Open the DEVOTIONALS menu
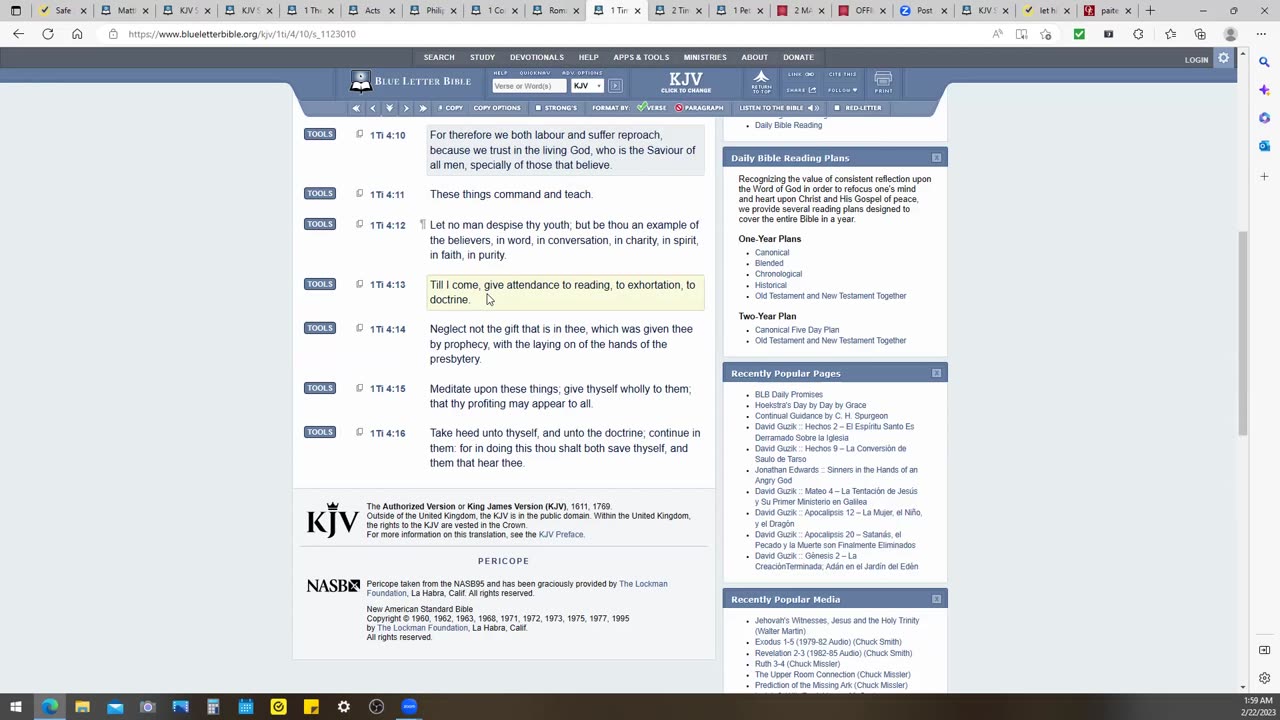This screenshot has width=1280, height=720. 537,57
